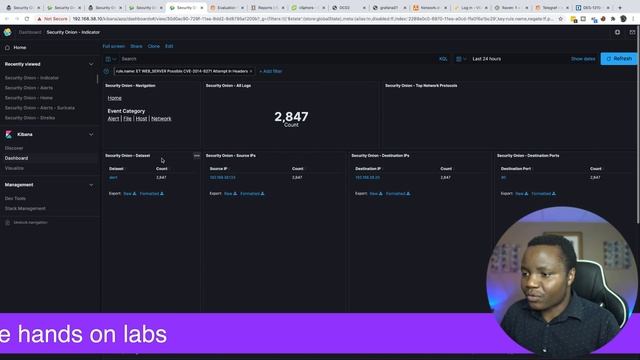This screenshot has height=360, width=640.
Task: Open recently viewed Security Onion - Home
Action: 29,98
